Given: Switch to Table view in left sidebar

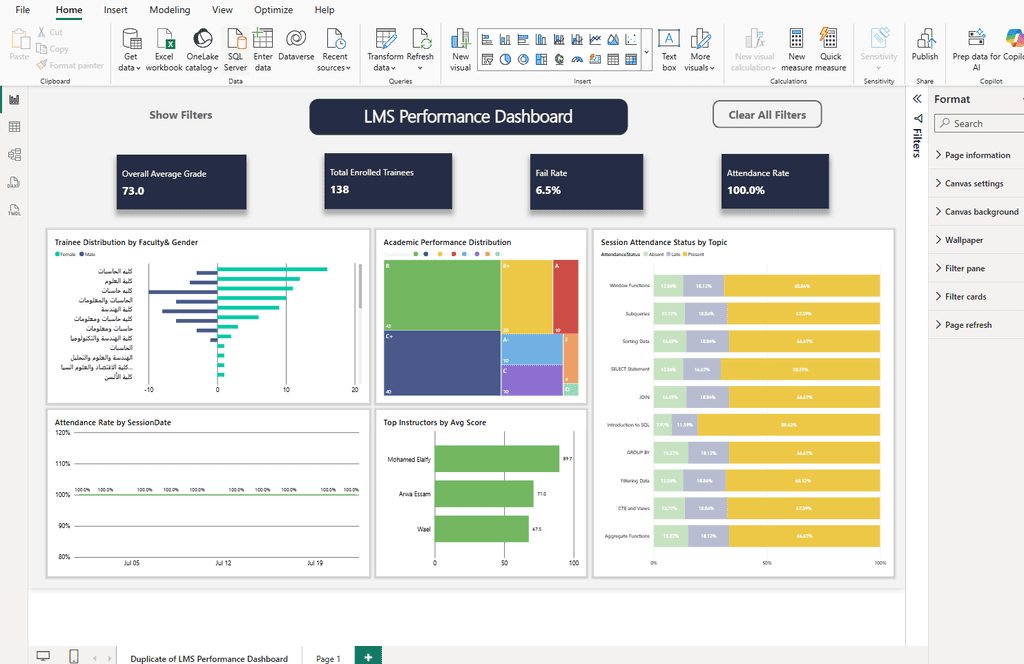Looking at the screenshot, I should 14,127.
